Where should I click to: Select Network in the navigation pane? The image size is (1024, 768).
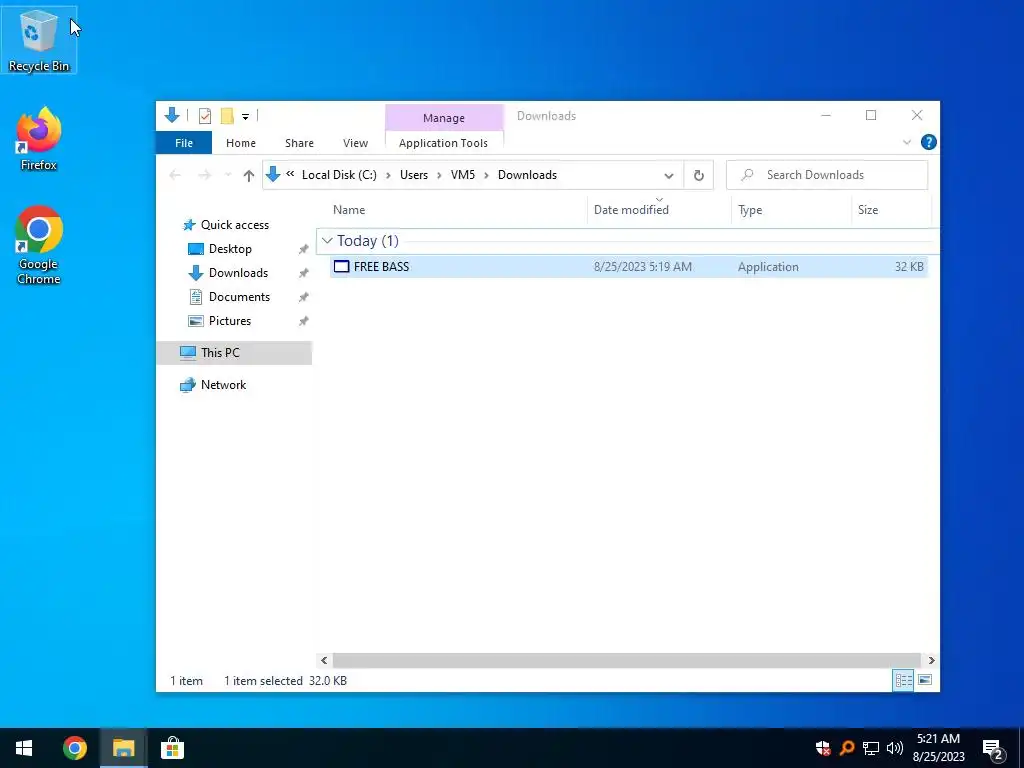213,385
